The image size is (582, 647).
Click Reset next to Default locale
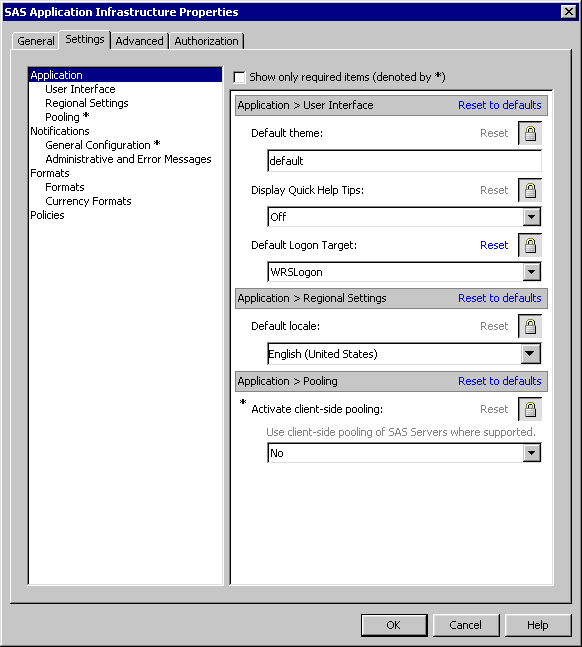pyautogui.click(x=494, y=326)
